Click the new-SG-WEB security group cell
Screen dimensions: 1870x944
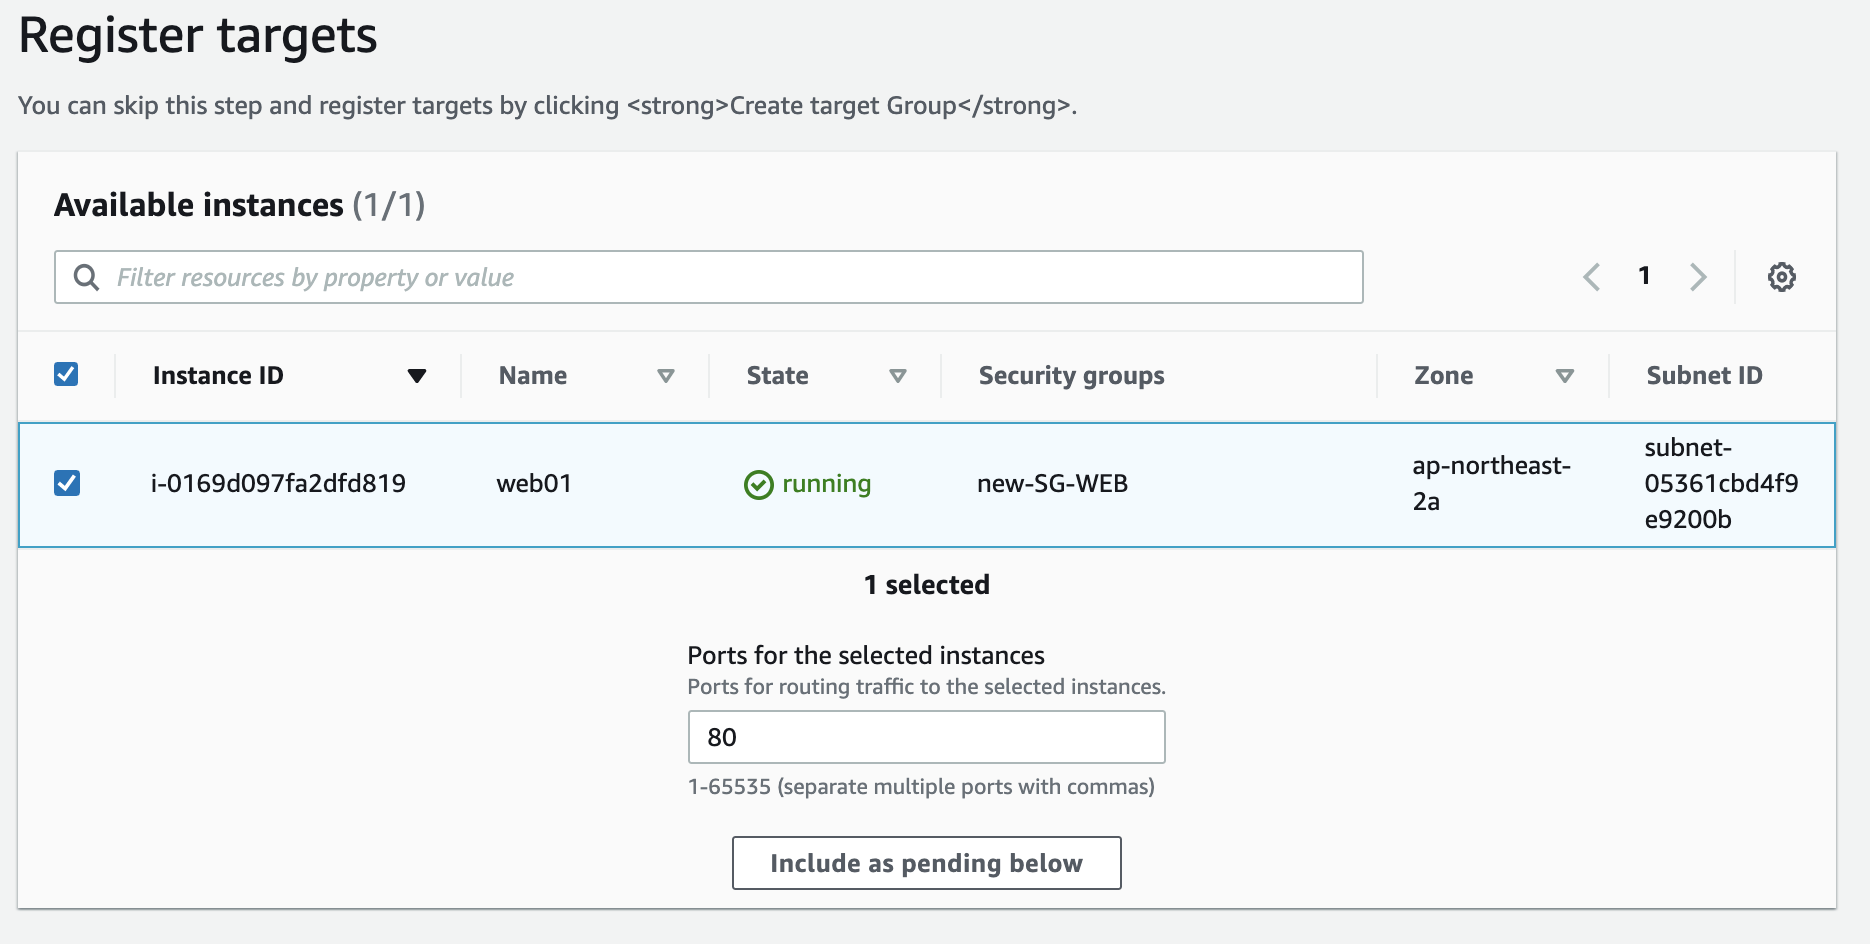(1052, 484)
